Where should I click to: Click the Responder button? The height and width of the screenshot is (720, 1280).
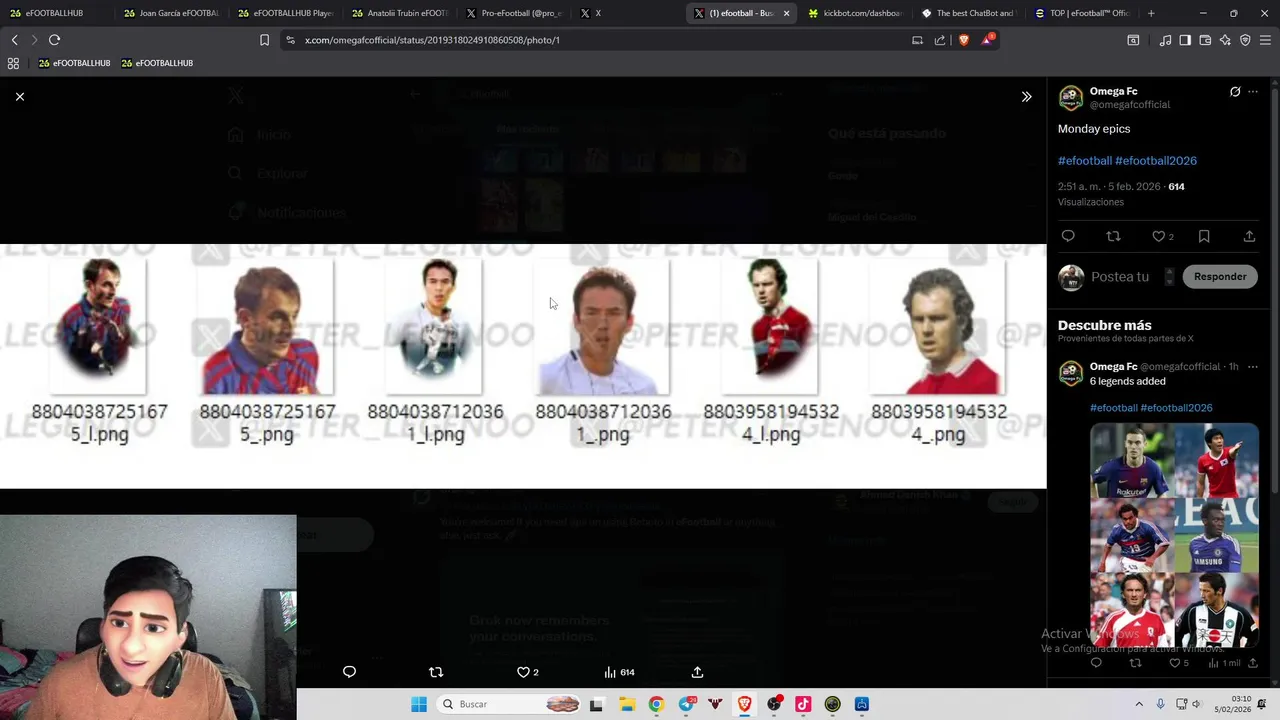point(1220,276)
